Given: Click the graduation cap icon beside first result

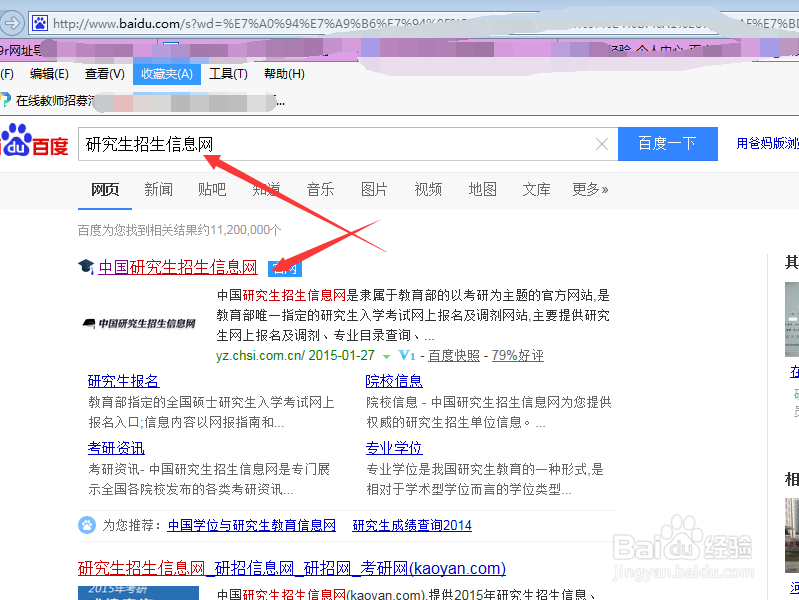Looking at the screenshot, I should coord(86,266).
